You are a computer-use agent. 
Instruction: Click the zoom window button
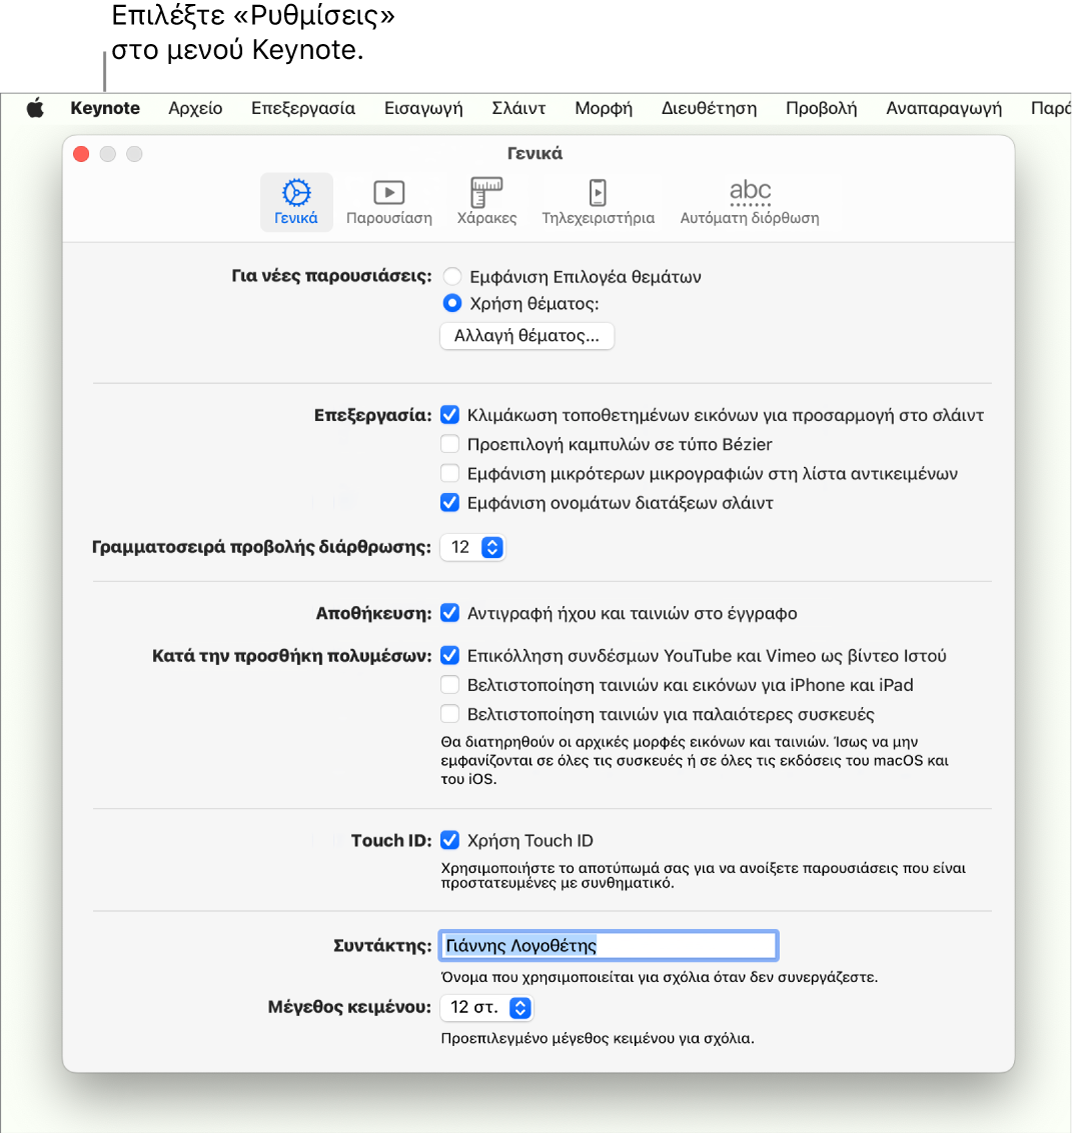pyautogui.click(x=134, y=154)
